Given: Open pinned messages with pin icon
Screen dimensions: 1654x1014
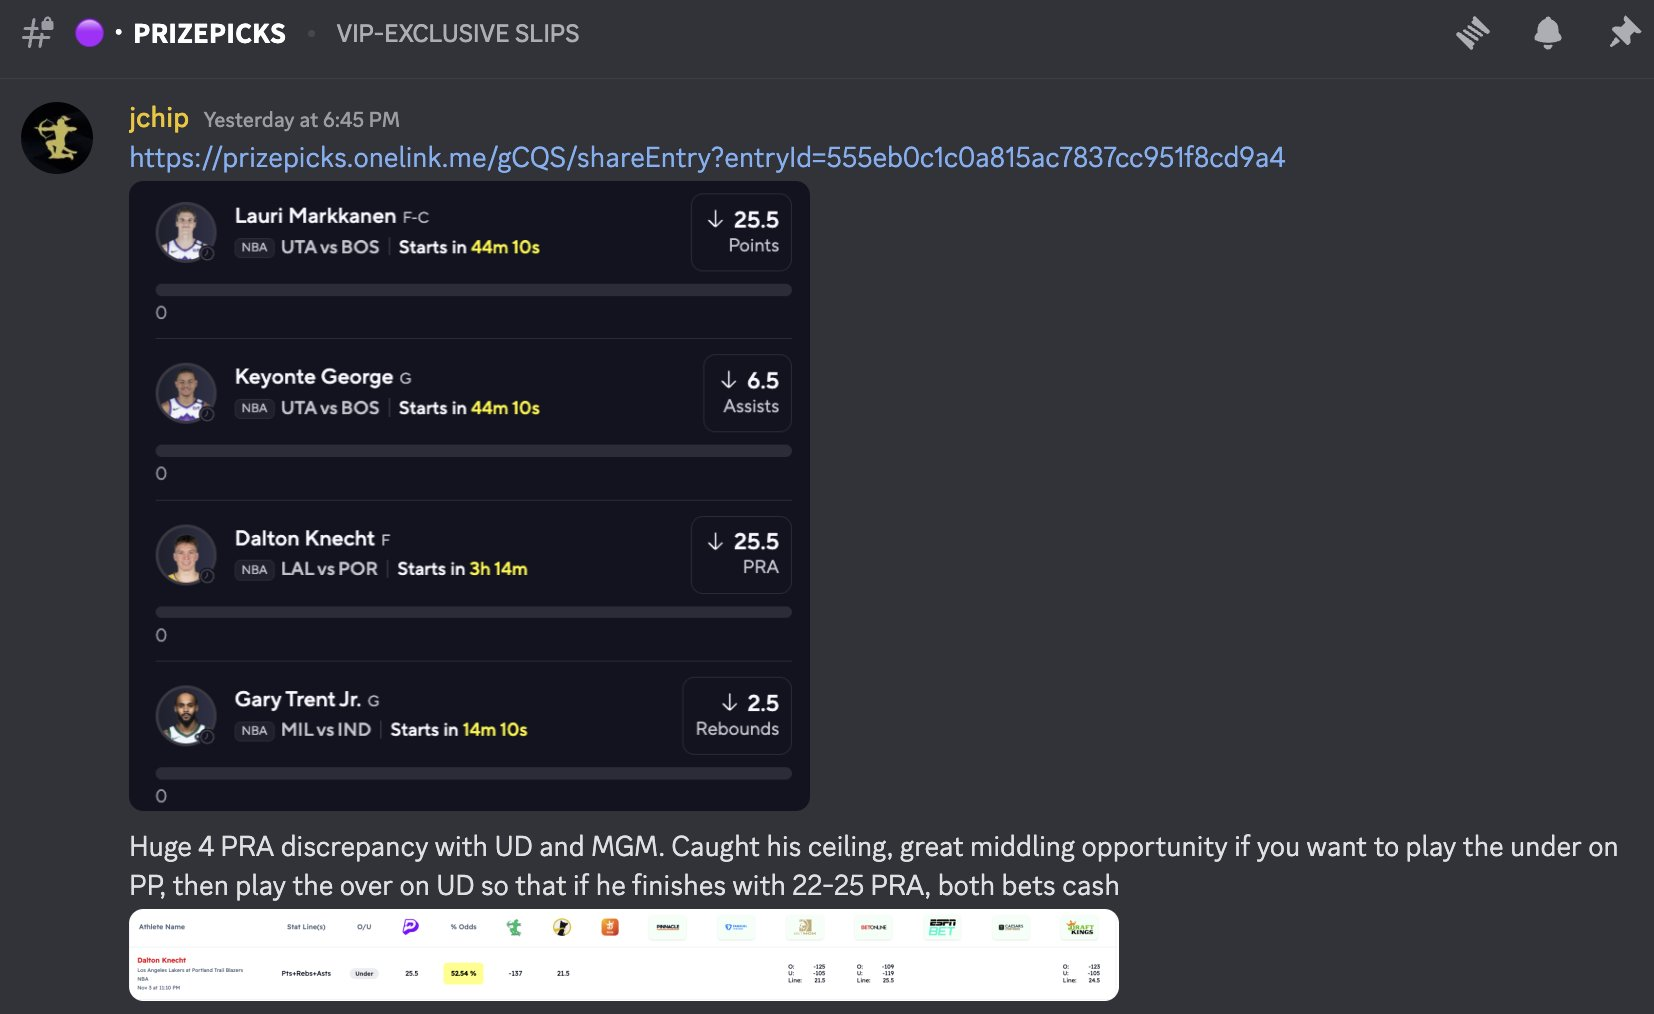Looking at the screenshot, I should (x=1624, y=33).
